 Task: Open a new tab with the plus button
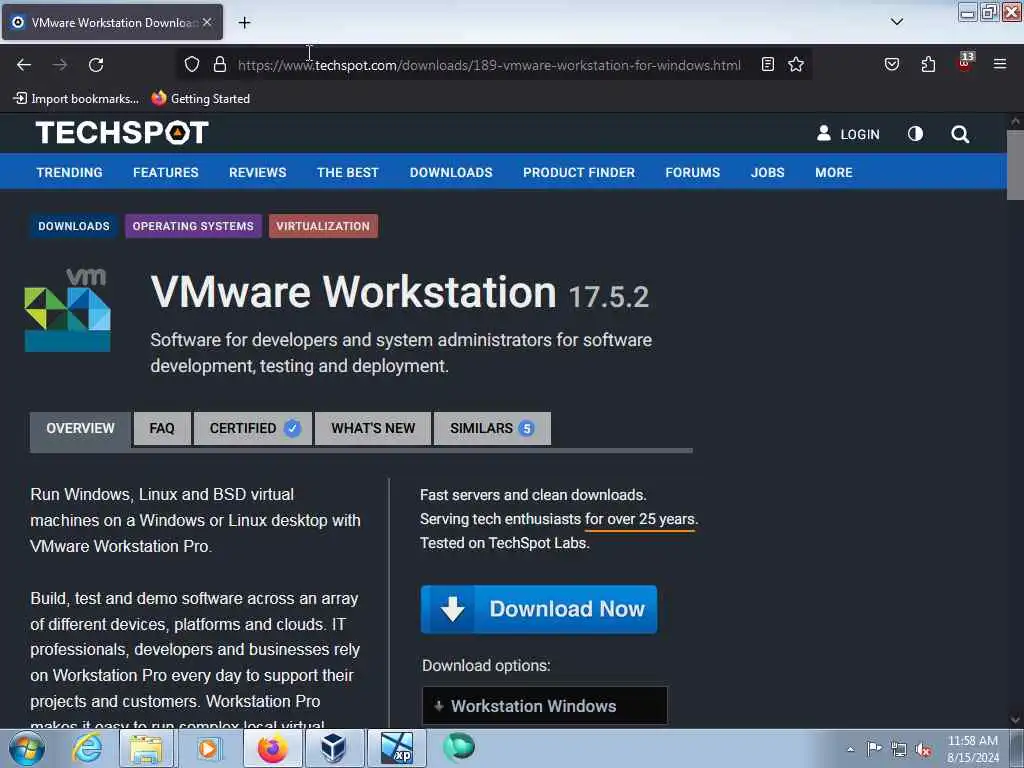coord(244,23)
